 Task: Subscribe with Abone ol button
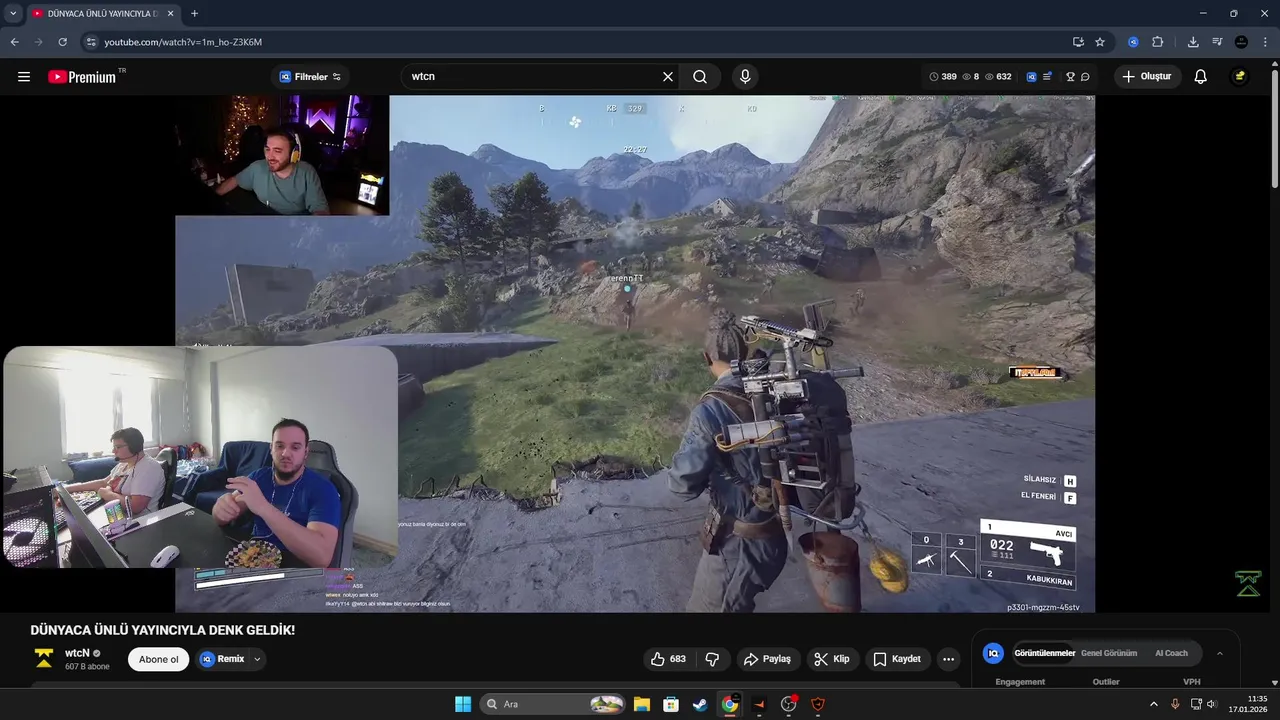tap(158, 659)
